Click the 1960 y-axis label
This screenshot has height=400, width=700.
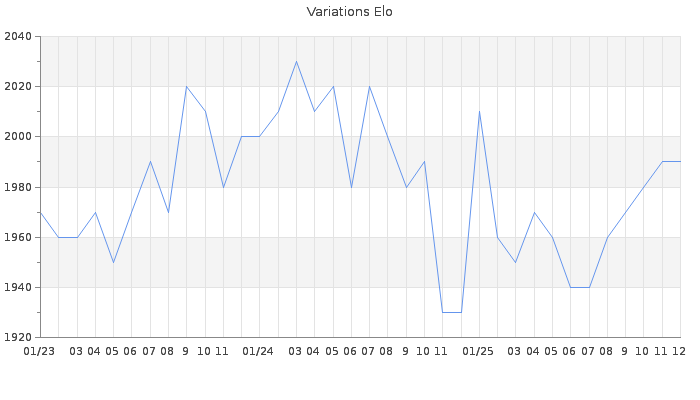click(18, 238)
